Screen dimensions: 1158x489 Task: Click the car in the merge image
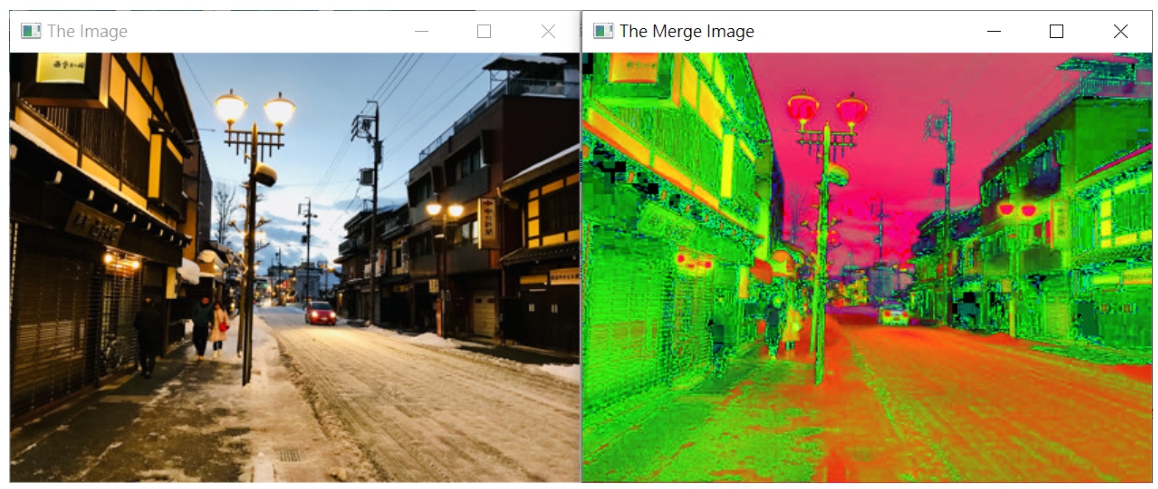pyautogui.click(x=893, y=313)
